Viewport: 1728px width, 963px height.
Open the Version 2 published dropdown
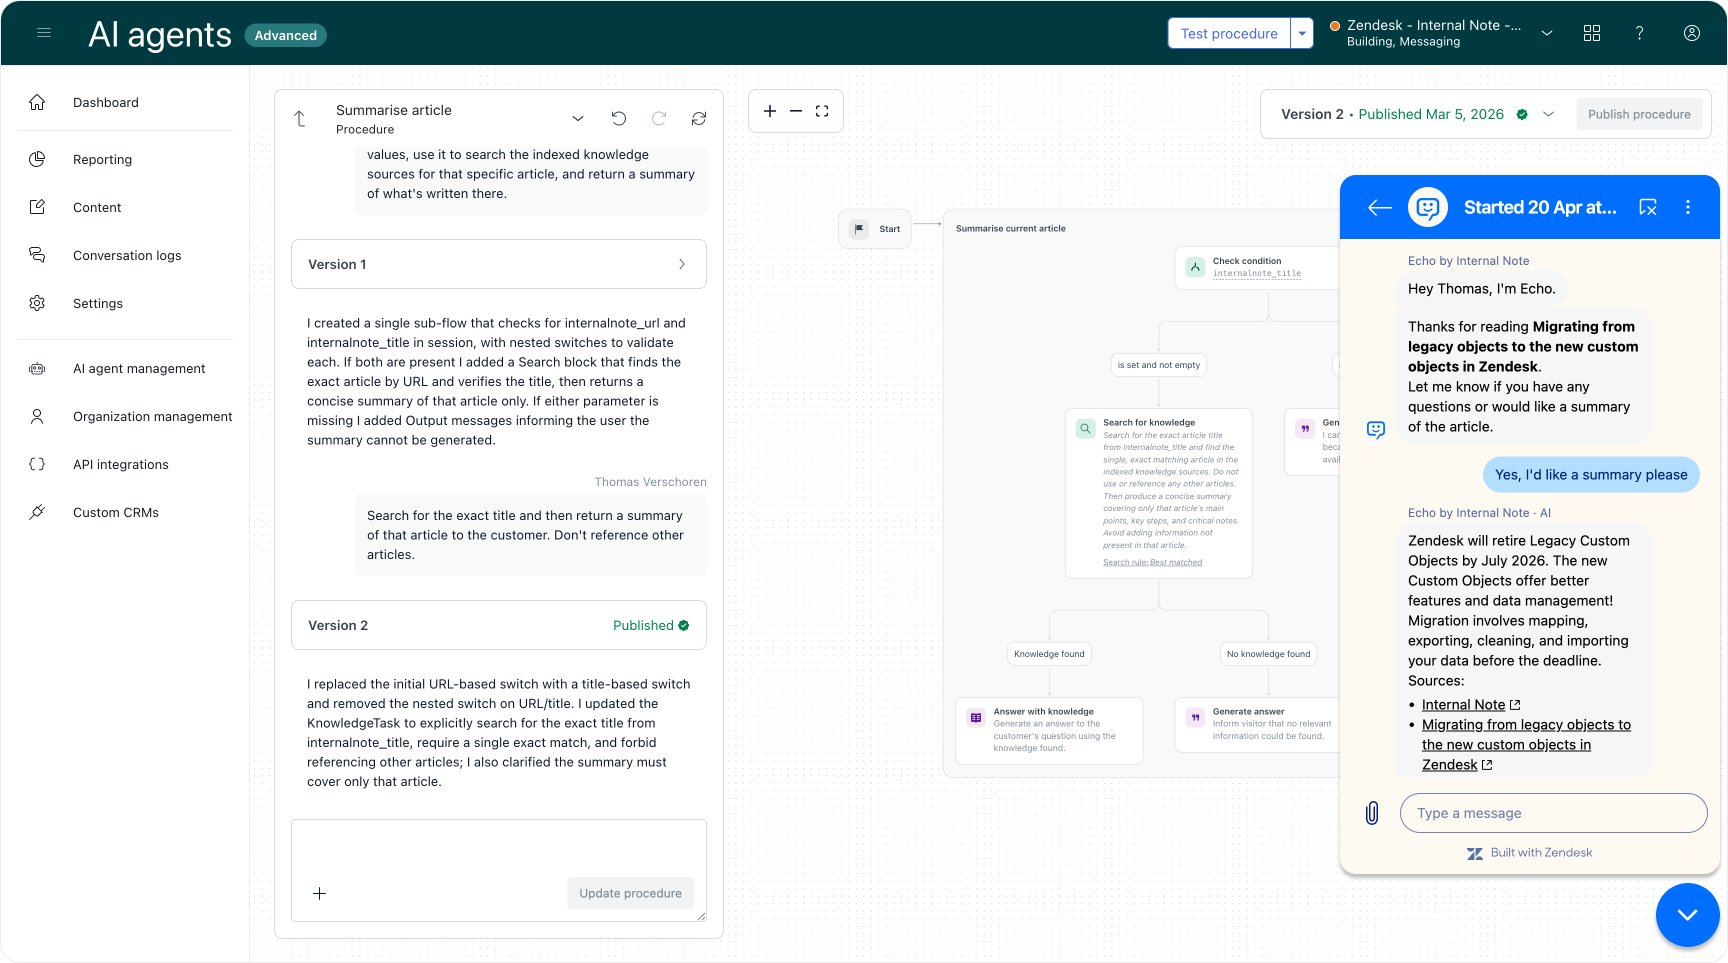coord(1549,114)
